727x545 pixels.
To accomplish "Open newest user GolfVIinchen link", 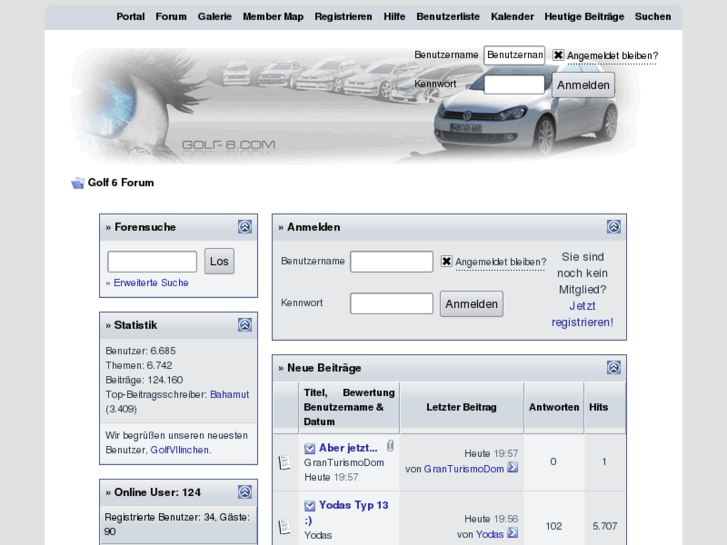I will pyautogui.click(x=179, y=450).
